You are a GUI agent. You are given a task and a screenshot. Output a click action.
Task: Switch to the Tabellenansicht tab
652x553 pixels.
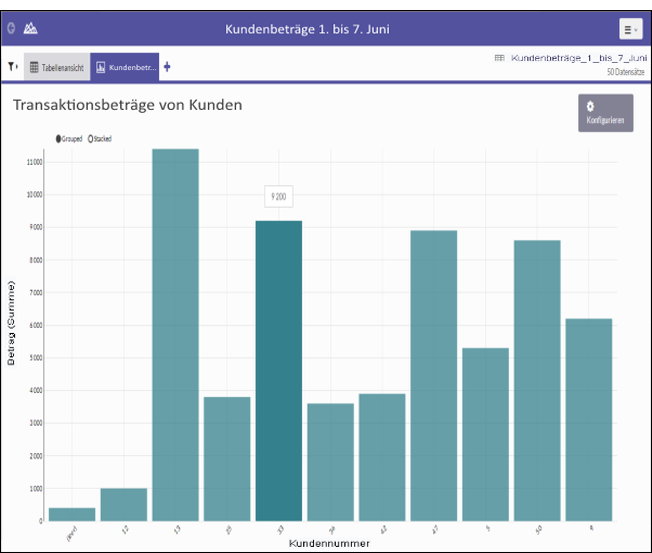point(56,67)
